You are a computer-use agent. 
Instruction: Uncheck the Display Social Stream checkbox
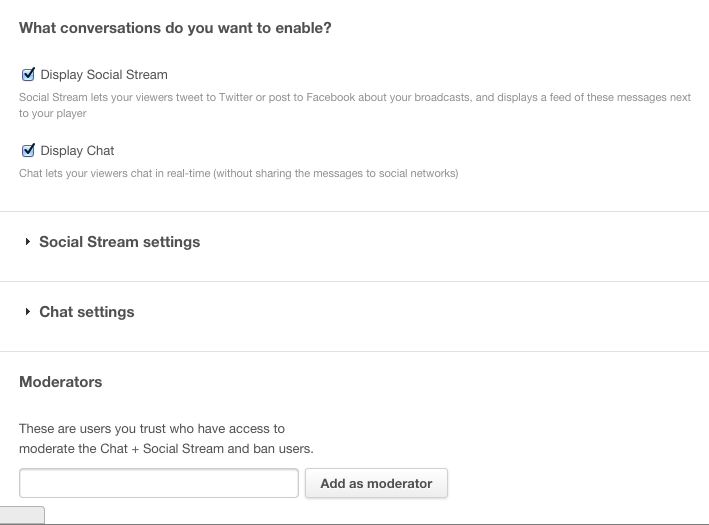pos(28,75)
